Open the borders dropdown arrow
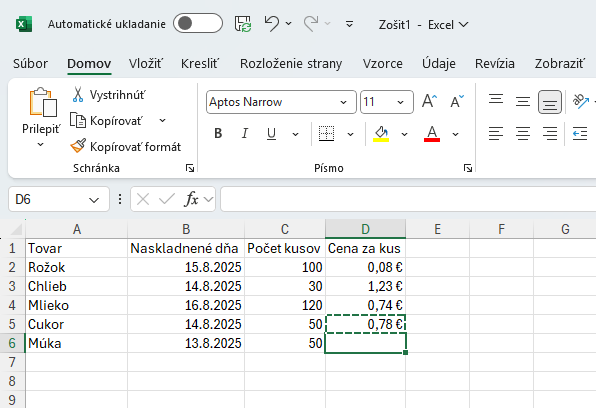The image size is (596, 408). point(350,134)
